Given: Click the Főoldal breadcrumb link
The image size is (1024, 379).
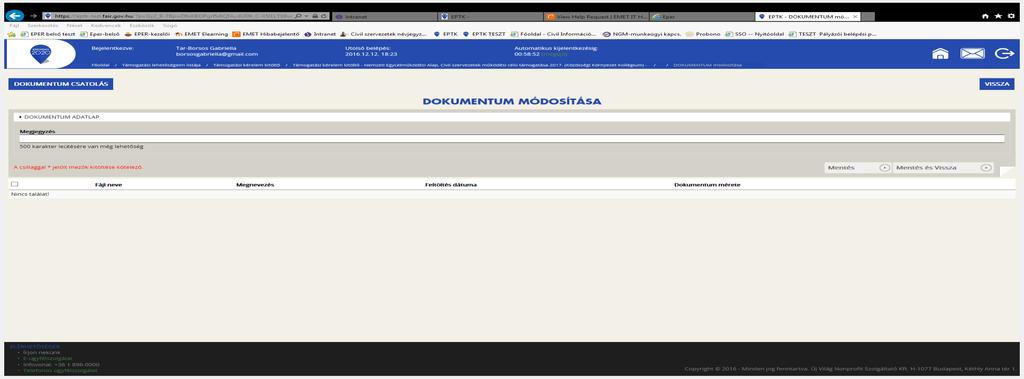Looking at the screenshot, I should click(x=100, y=65).
